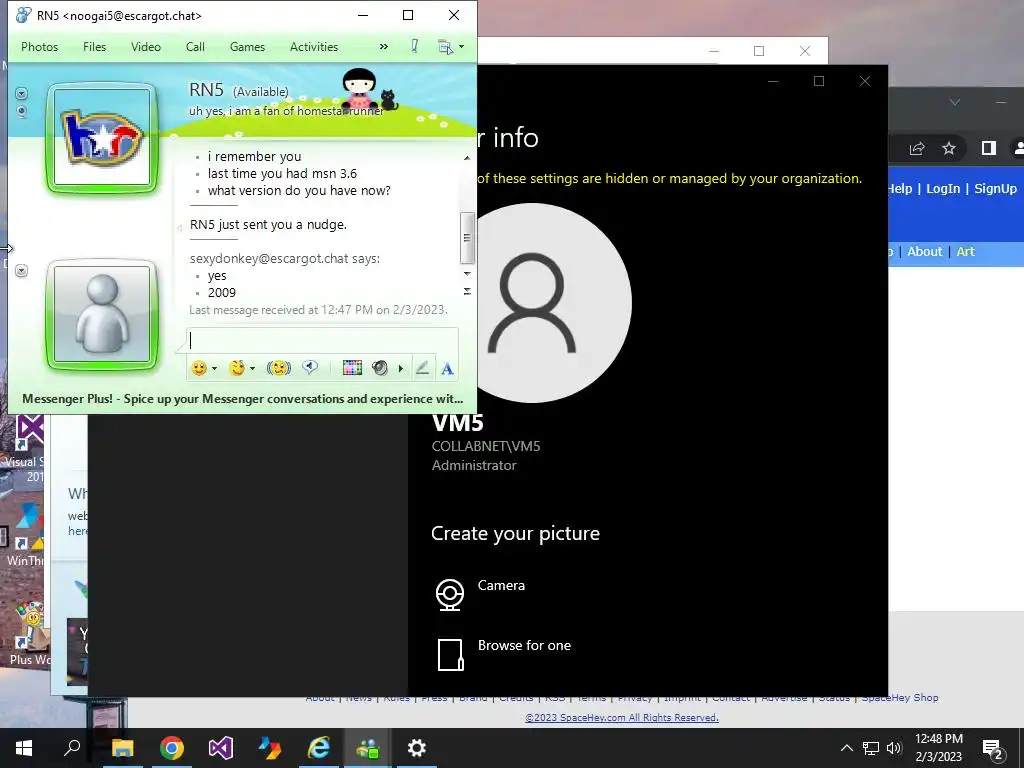Open About link in SpaceHey navigation

924,251
